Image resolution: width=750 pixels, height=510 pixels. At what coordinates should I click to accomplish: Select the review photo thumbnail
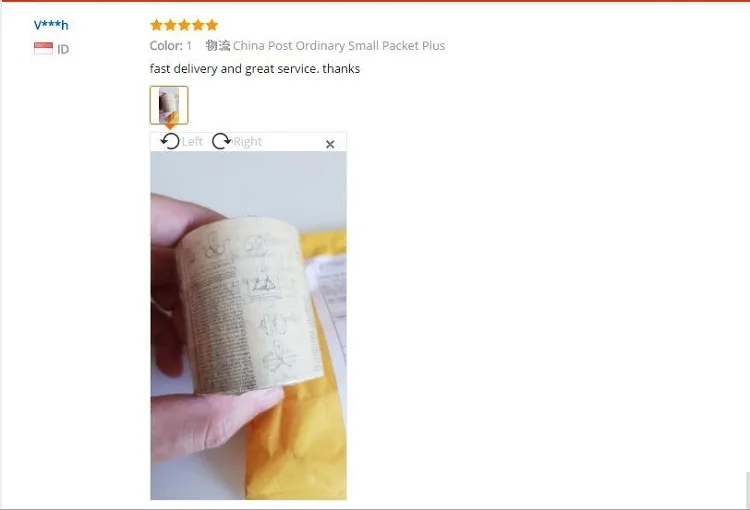[169, 105]
